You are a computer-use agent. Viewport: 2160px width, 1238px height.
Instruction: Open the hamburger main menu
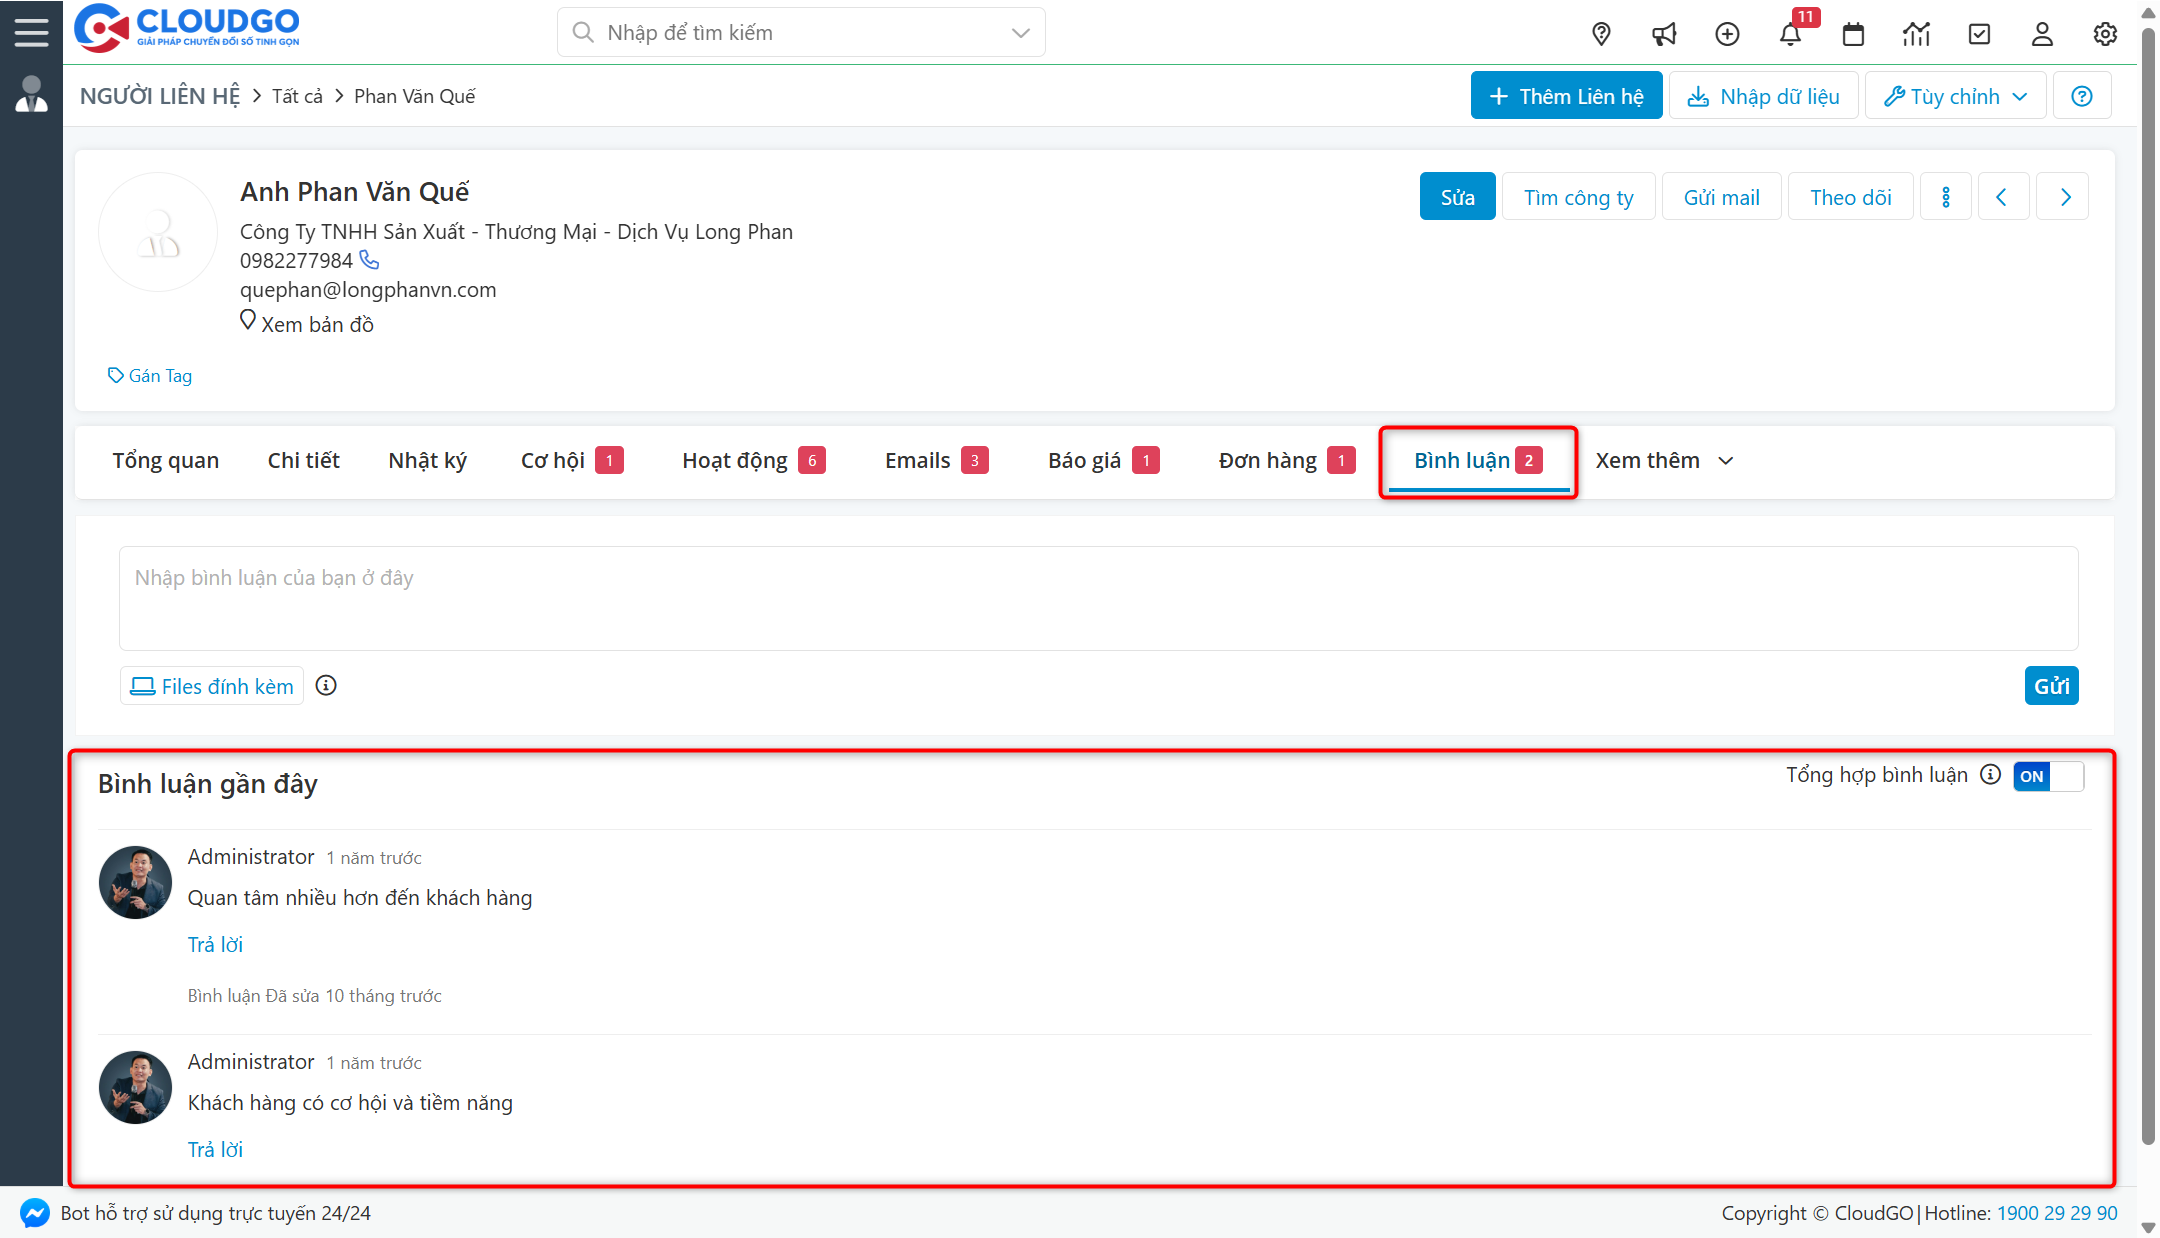[31, 32]
